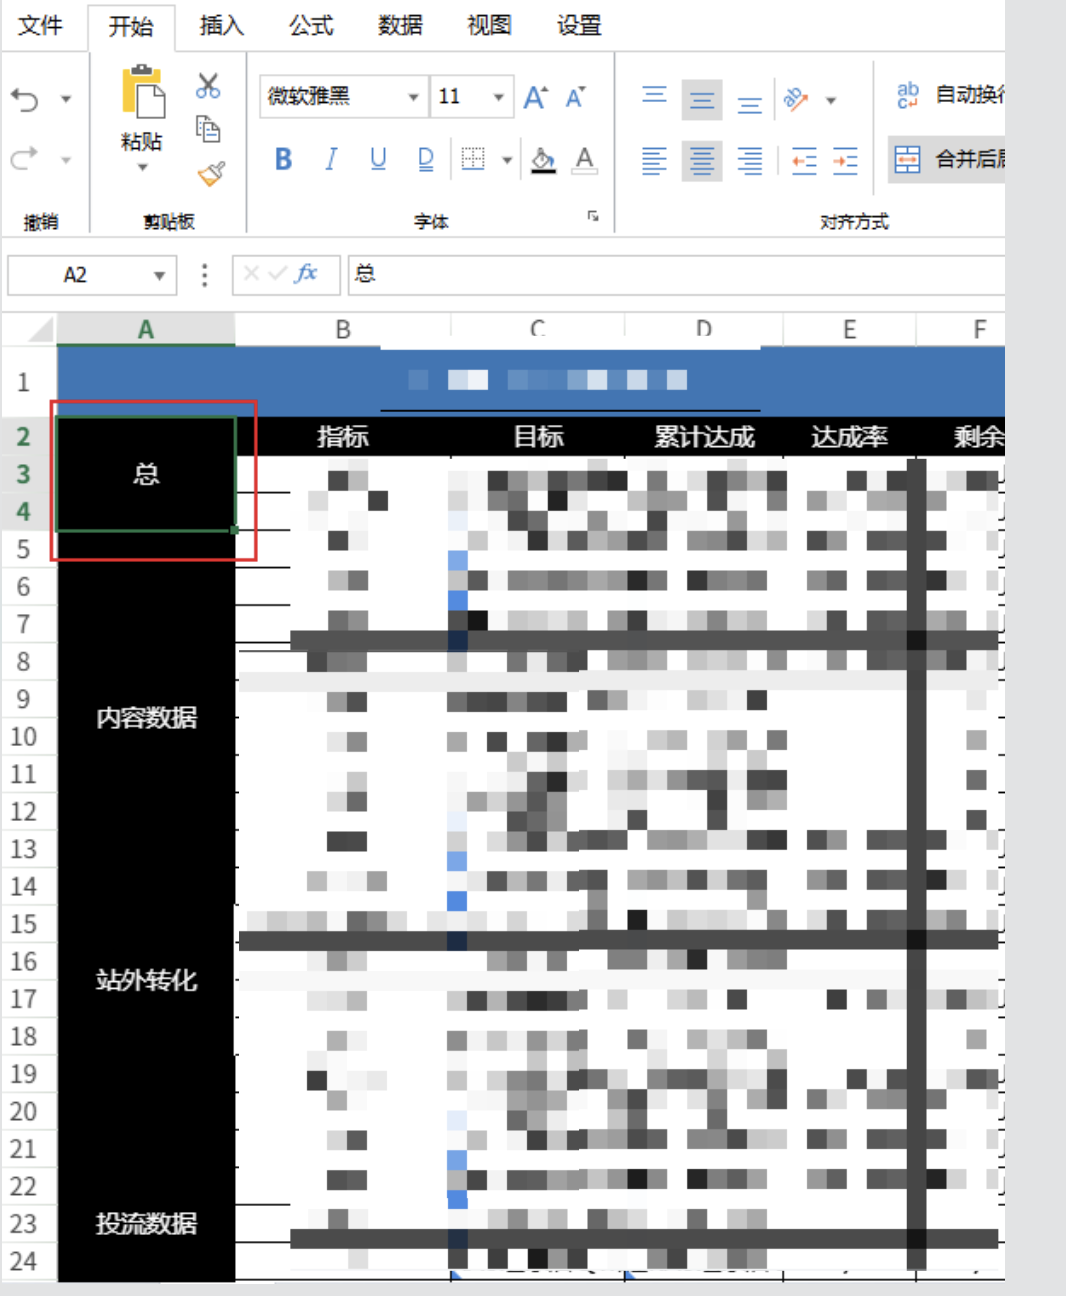Click the insert function fx icon
Image resolution: width=1066 pixels, height=1296 pixels.
click(306, 274)
